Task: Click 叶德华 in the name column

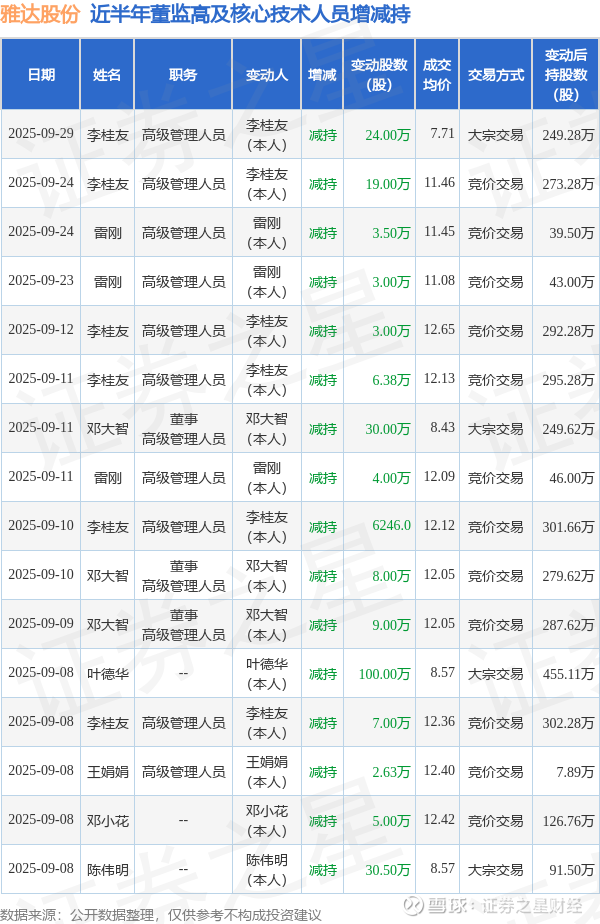Action: pyautogui.click(x=107, y=674)
